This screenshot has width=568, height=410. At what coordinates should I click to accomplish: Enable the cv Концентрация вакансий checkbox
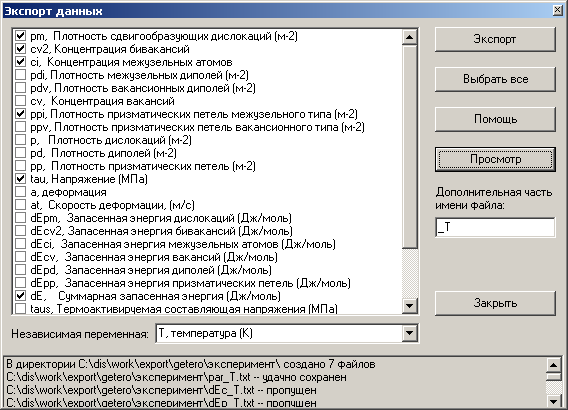(x=21, y=101)
